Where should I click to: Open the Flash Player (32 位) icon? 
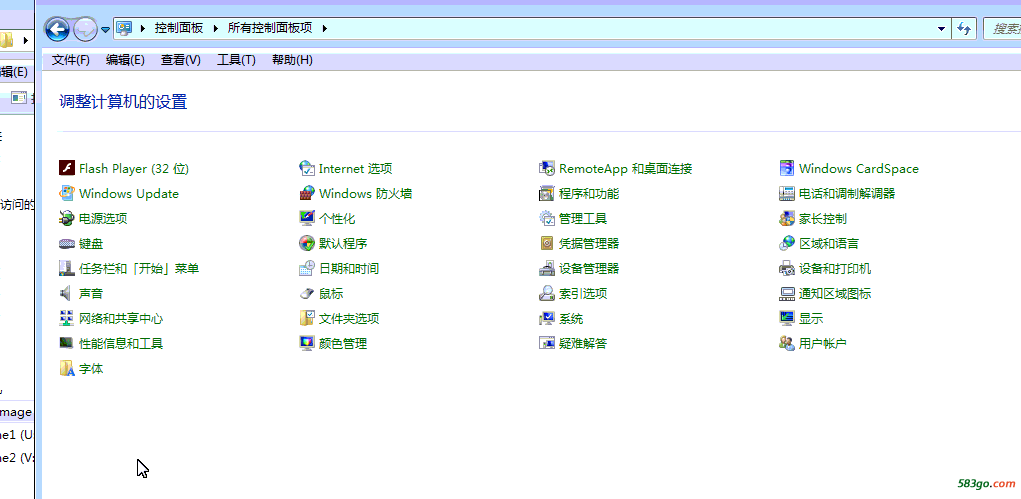(67, 169)
